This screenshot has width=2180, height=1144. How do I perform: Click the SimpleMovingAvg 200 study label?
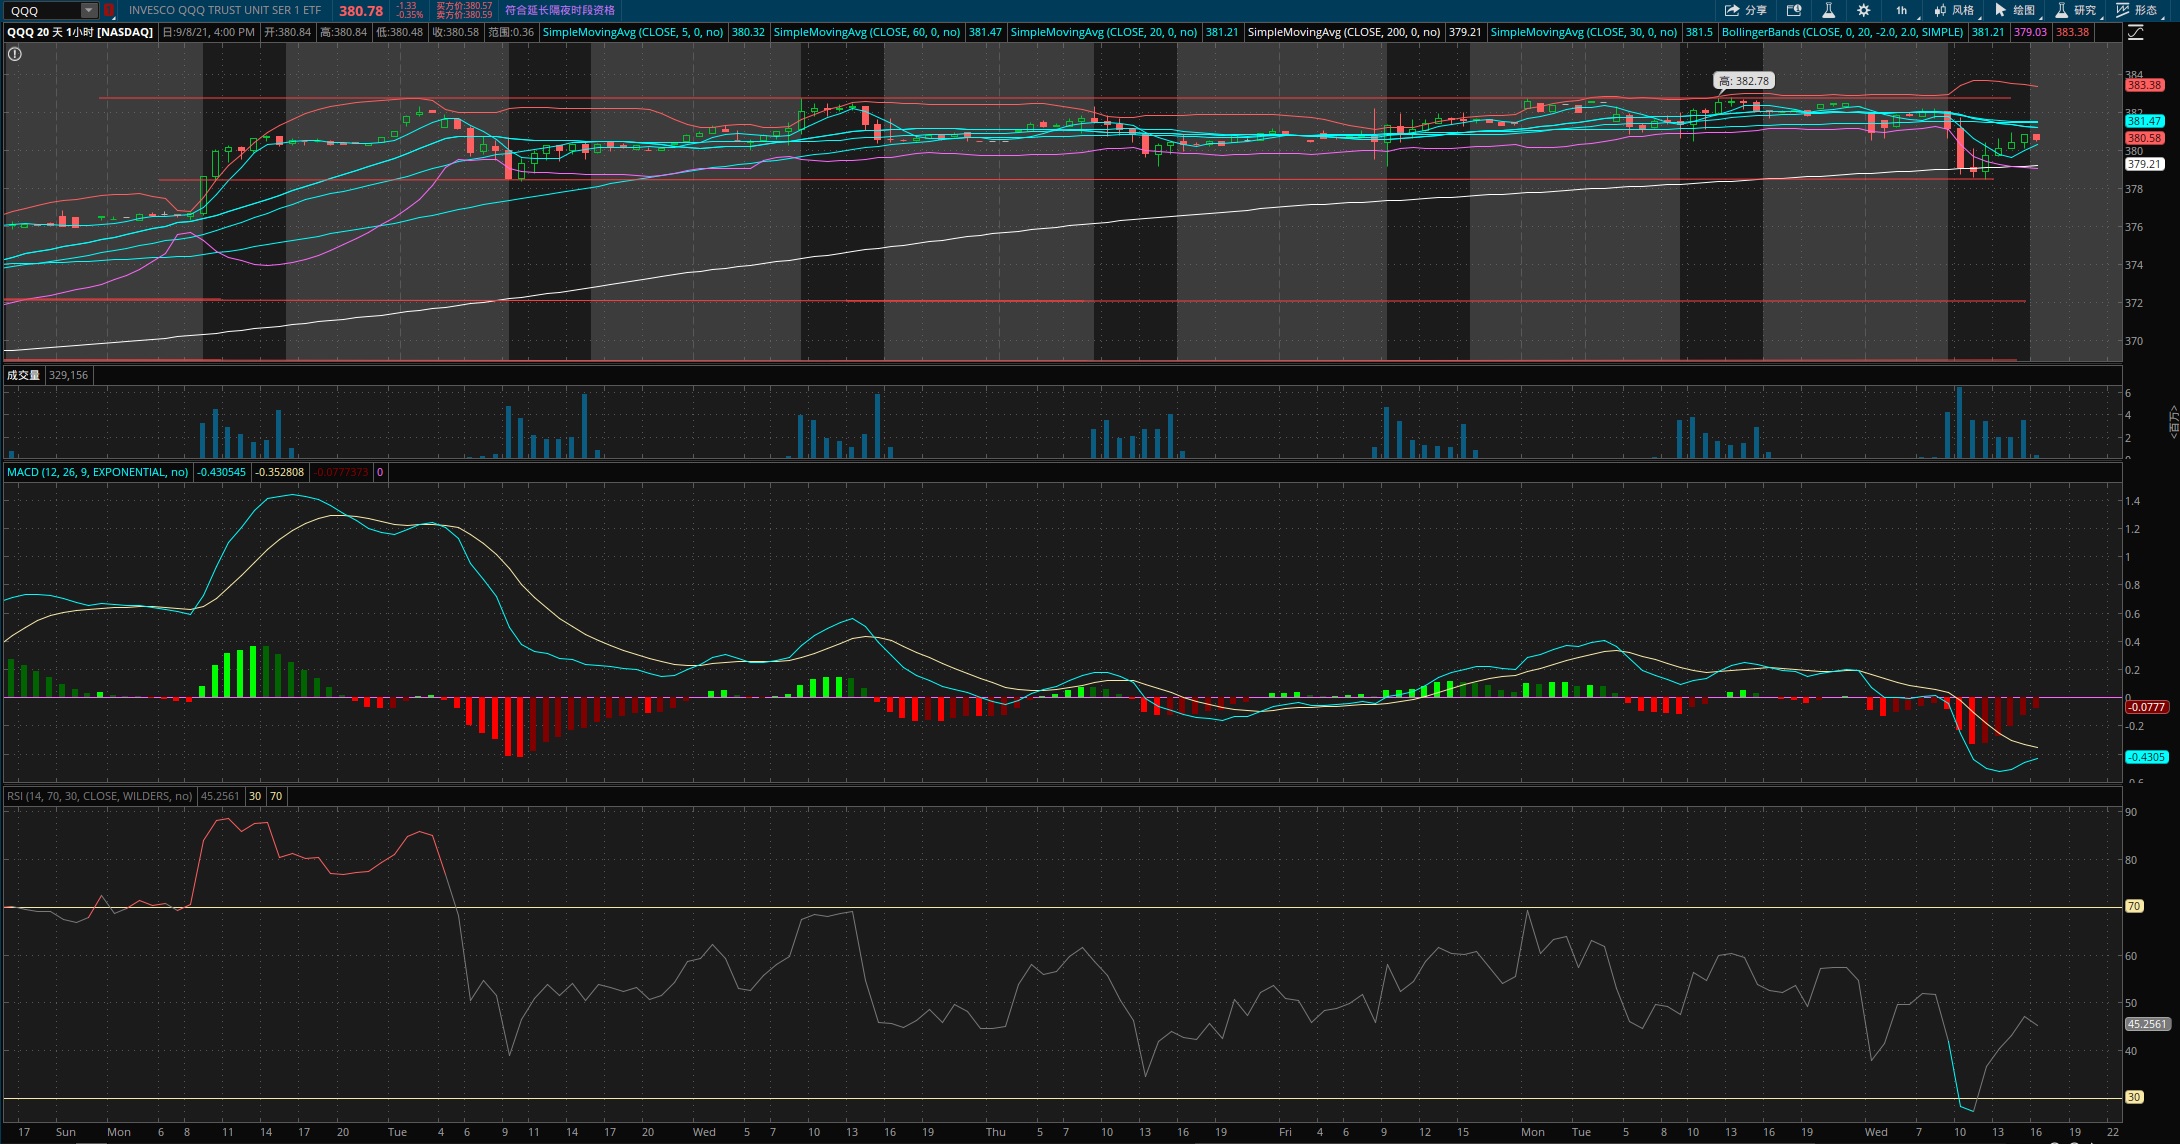(x=1343, y=32)
